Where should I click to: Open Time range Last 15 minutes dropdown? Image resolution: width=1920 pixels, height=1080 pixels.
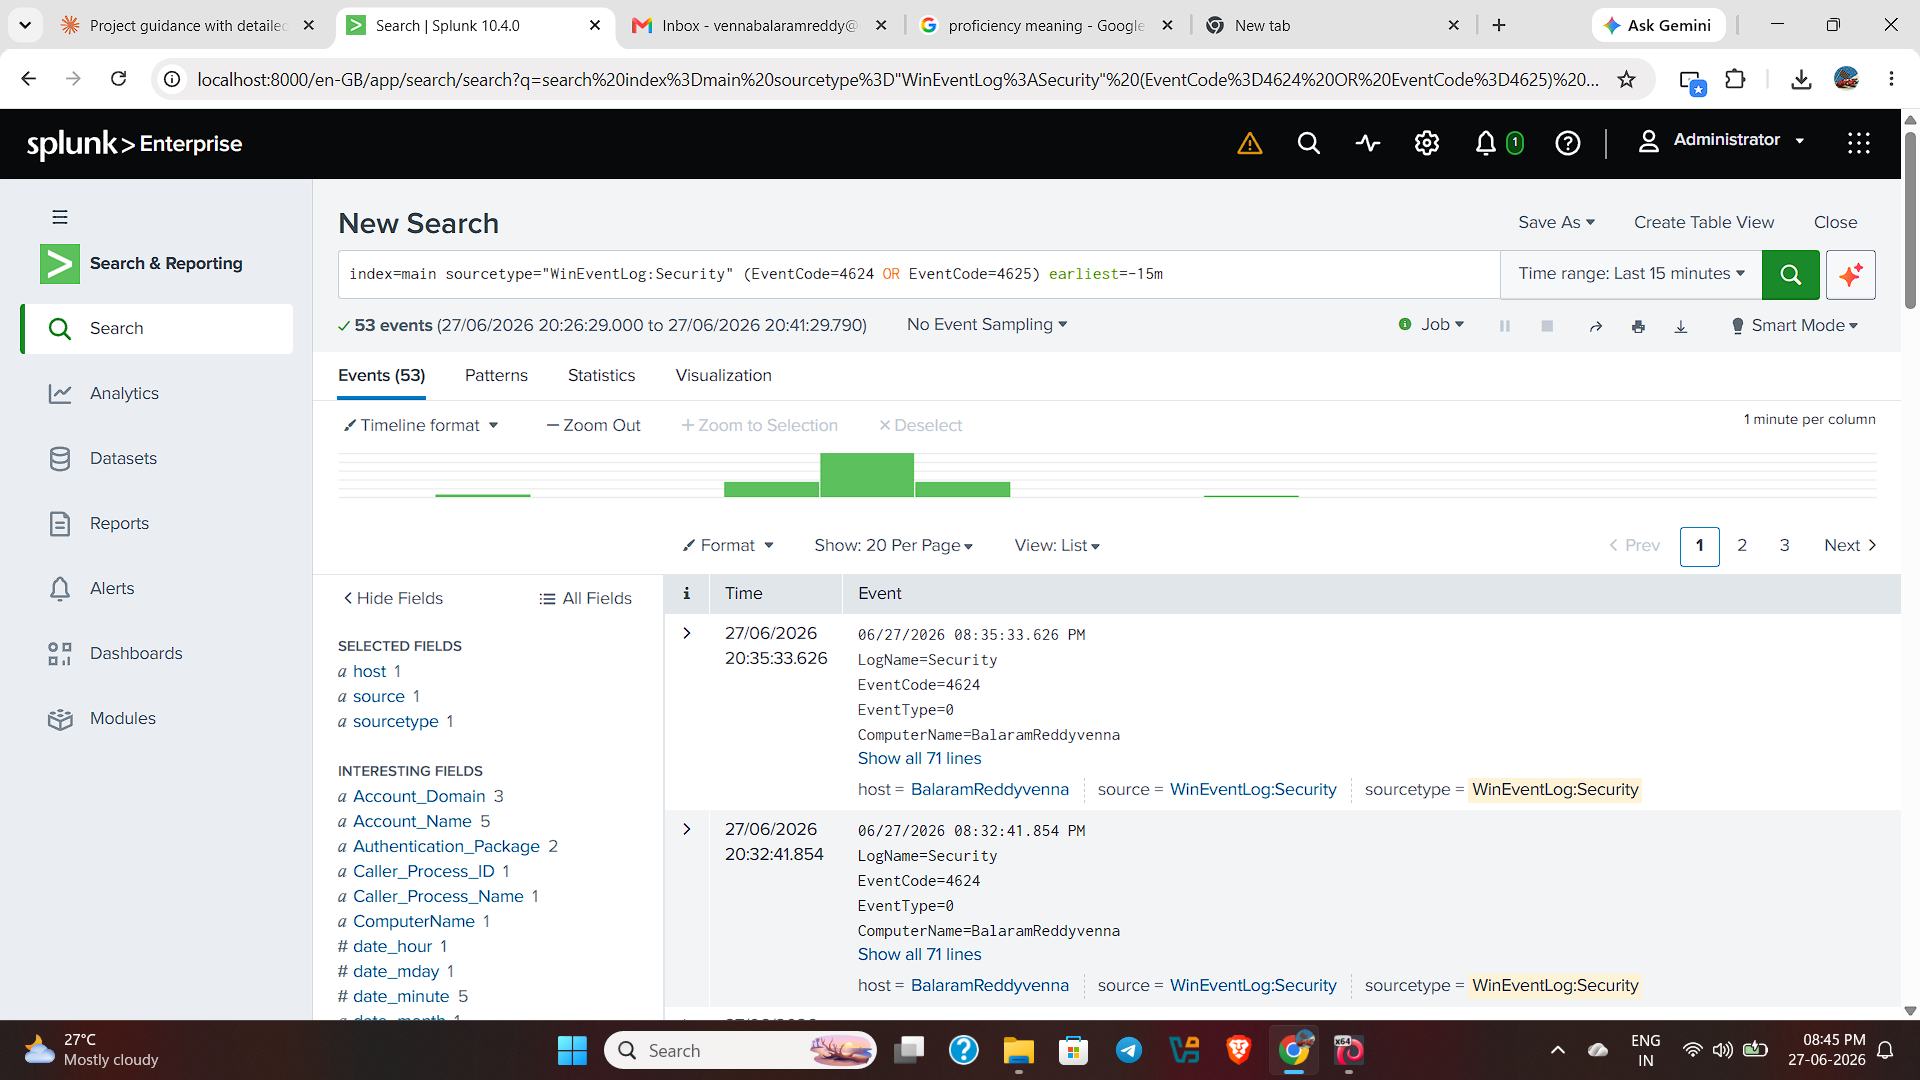[x=1631, y=274]
